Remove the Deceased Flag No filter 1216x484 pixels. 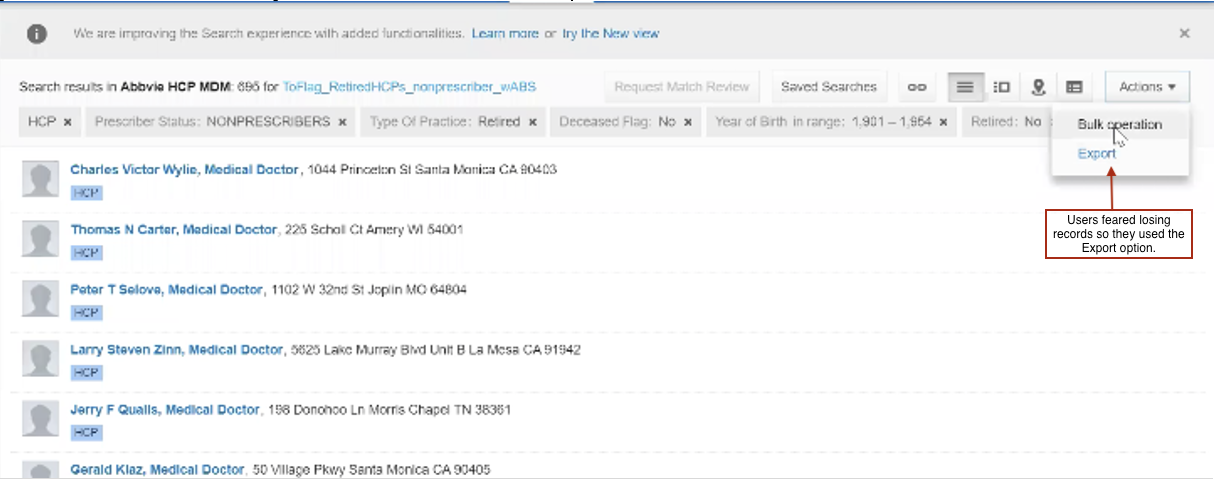coord(688,122)
